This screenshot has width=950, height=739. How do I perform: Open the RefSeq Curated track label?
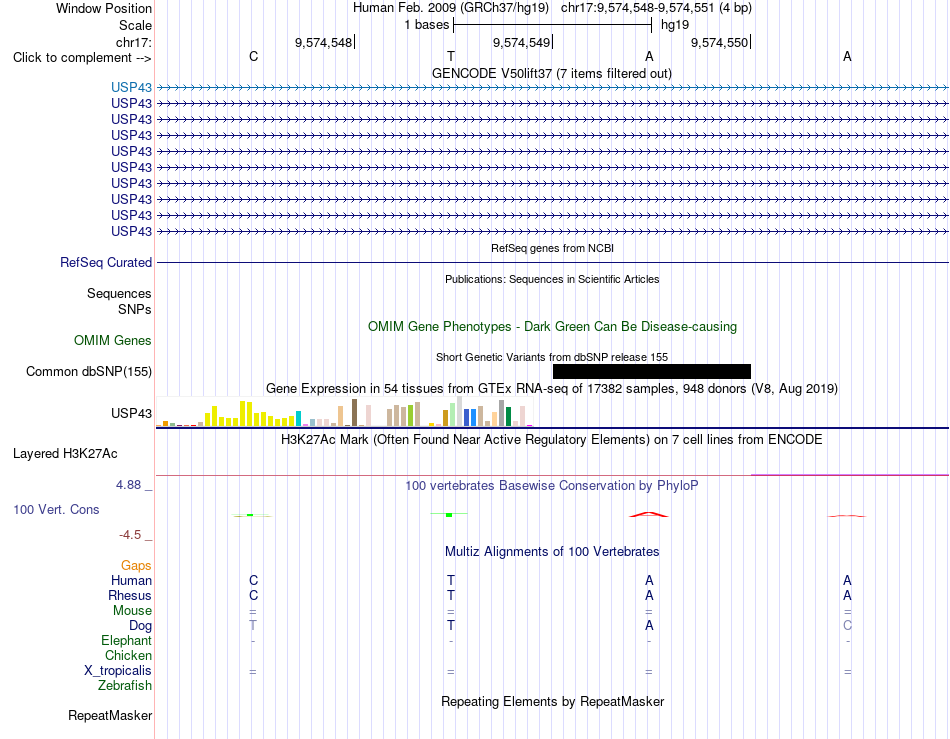coord(106,262)
